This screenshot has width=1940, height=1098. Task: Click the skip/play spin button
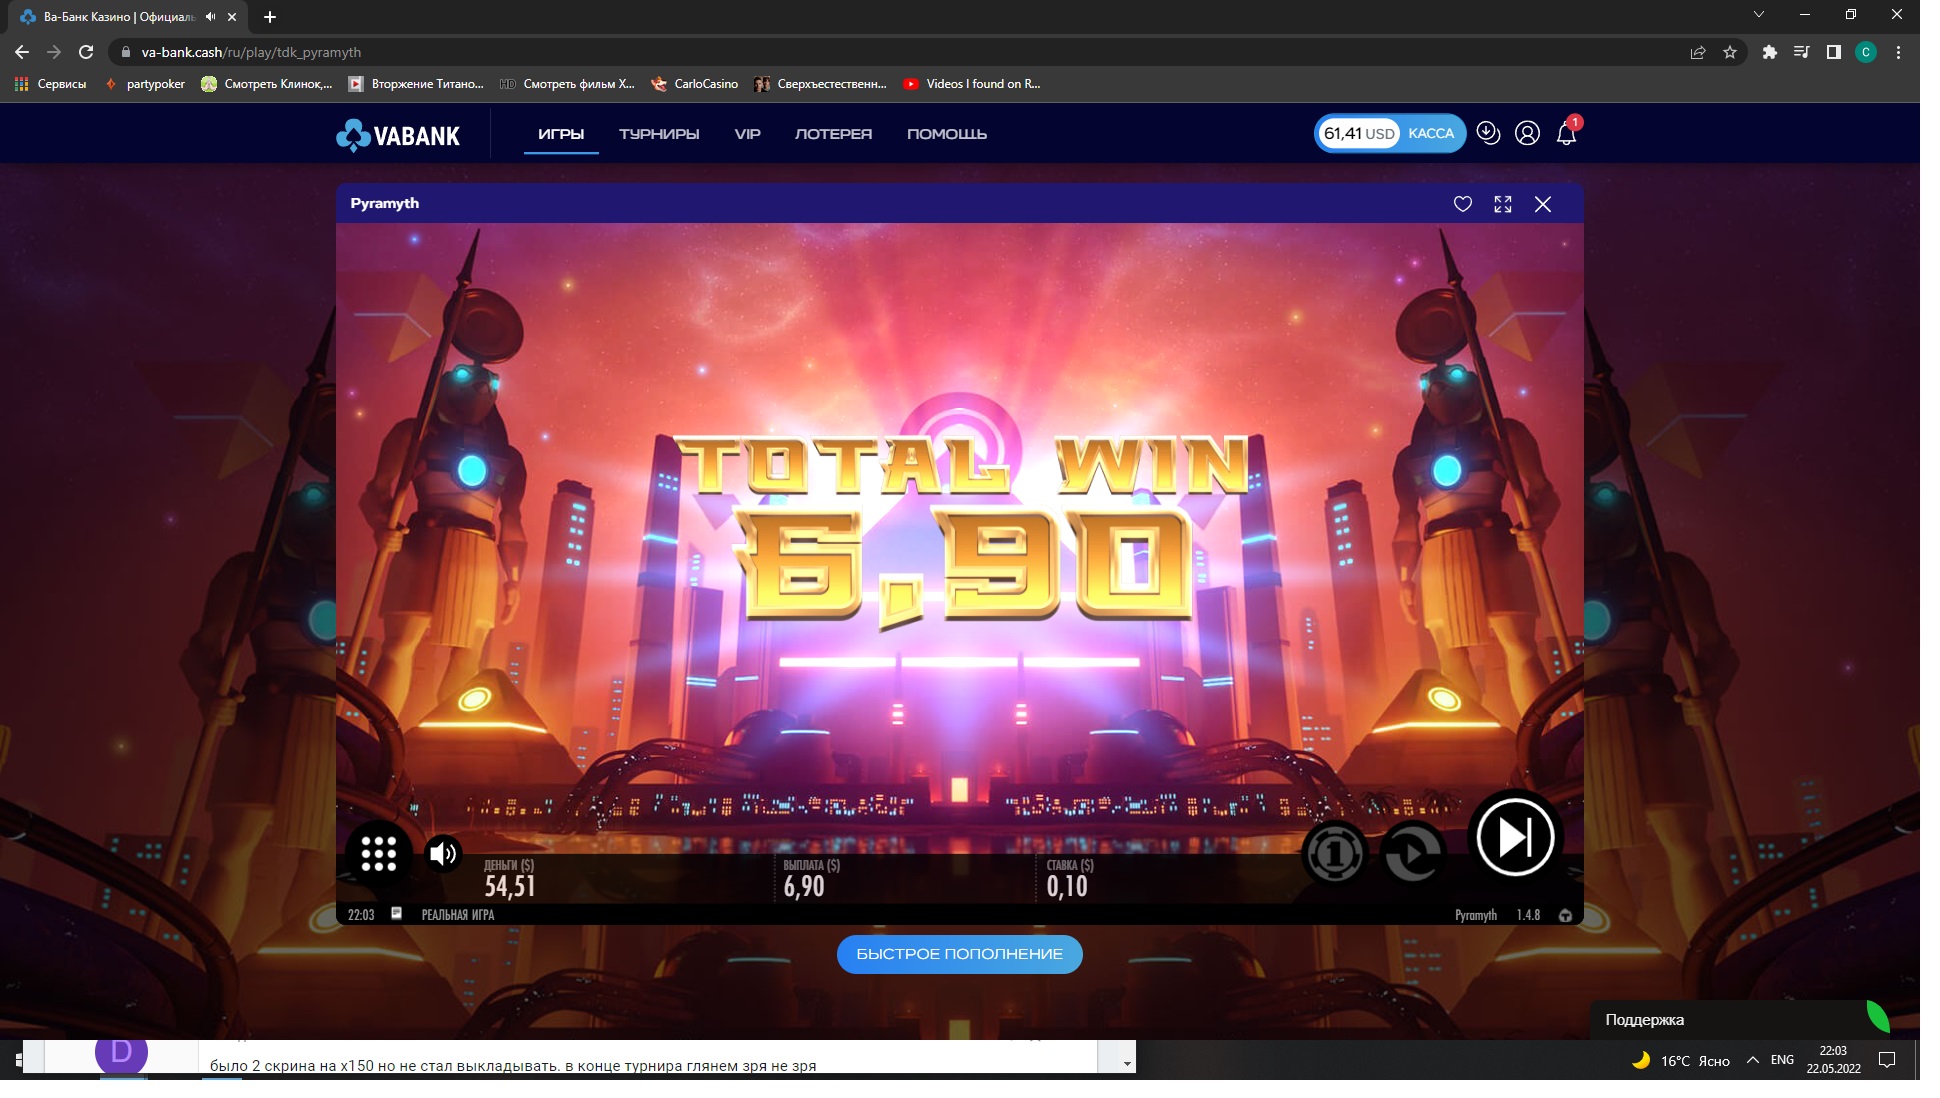(1514, 837)
